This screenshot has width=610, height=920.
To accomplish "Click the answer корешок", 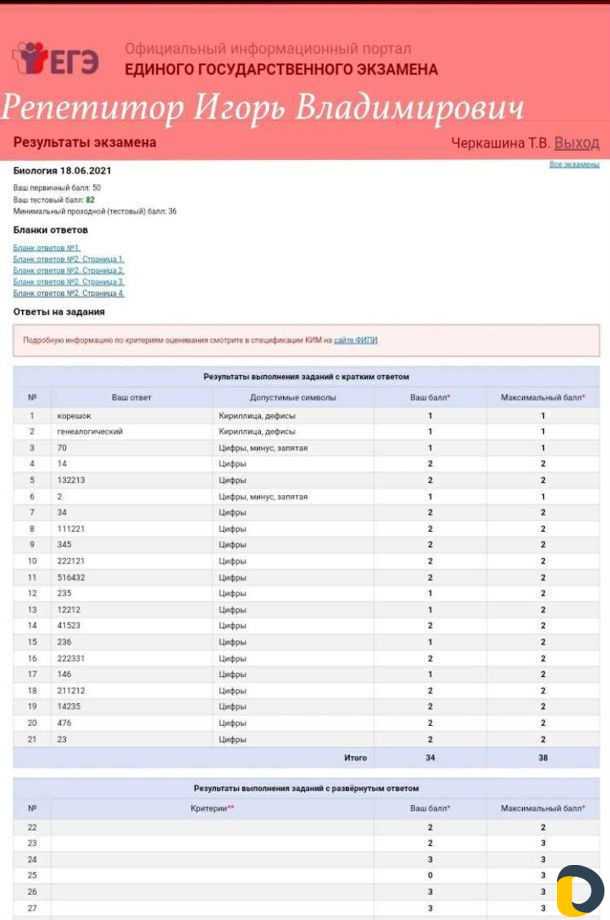I will click(74, 416).
